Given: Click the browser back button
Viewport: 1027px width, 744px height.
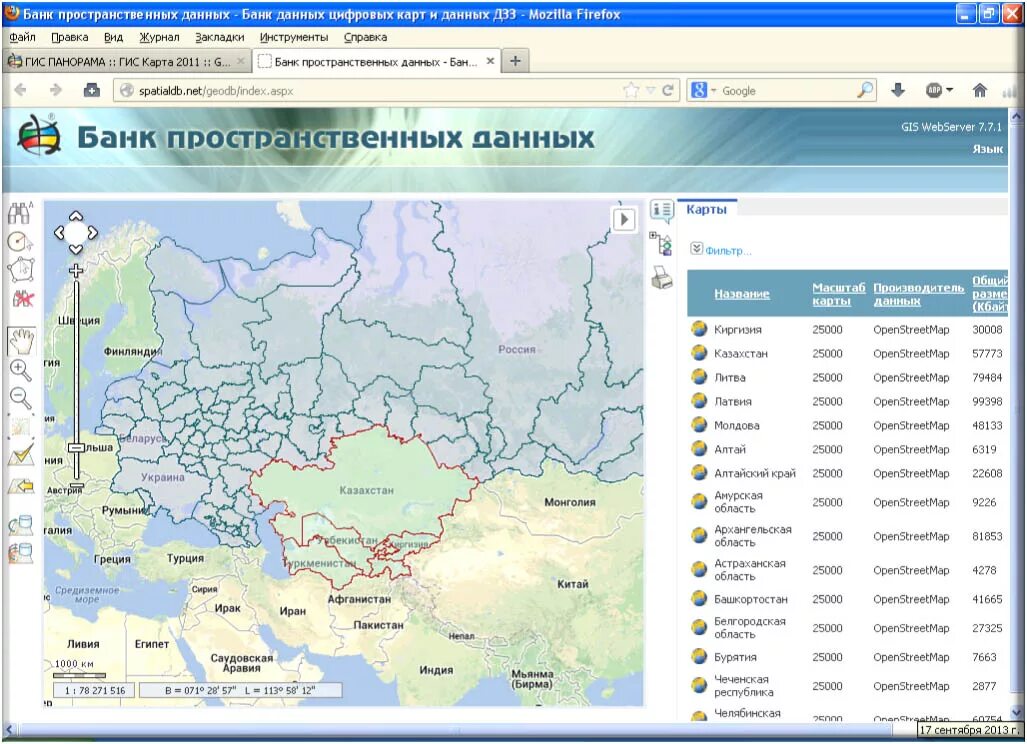Looking at the screenshot, I should (20, 90).
